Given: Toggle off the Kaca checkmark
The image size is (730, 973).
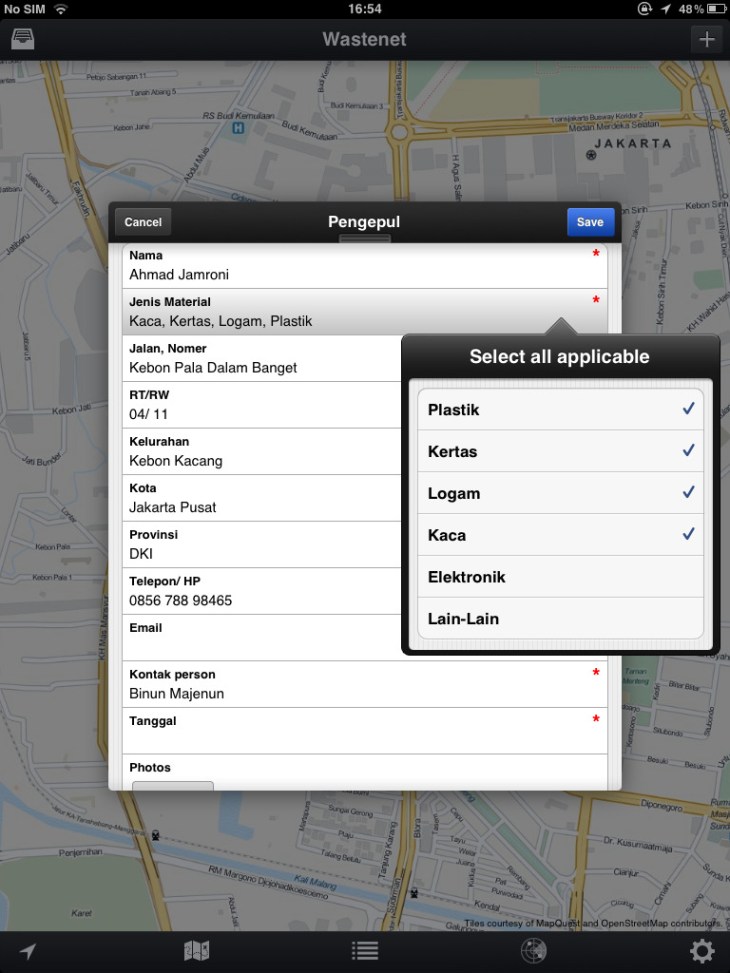Looking at the screenshot, I should 560,535.
